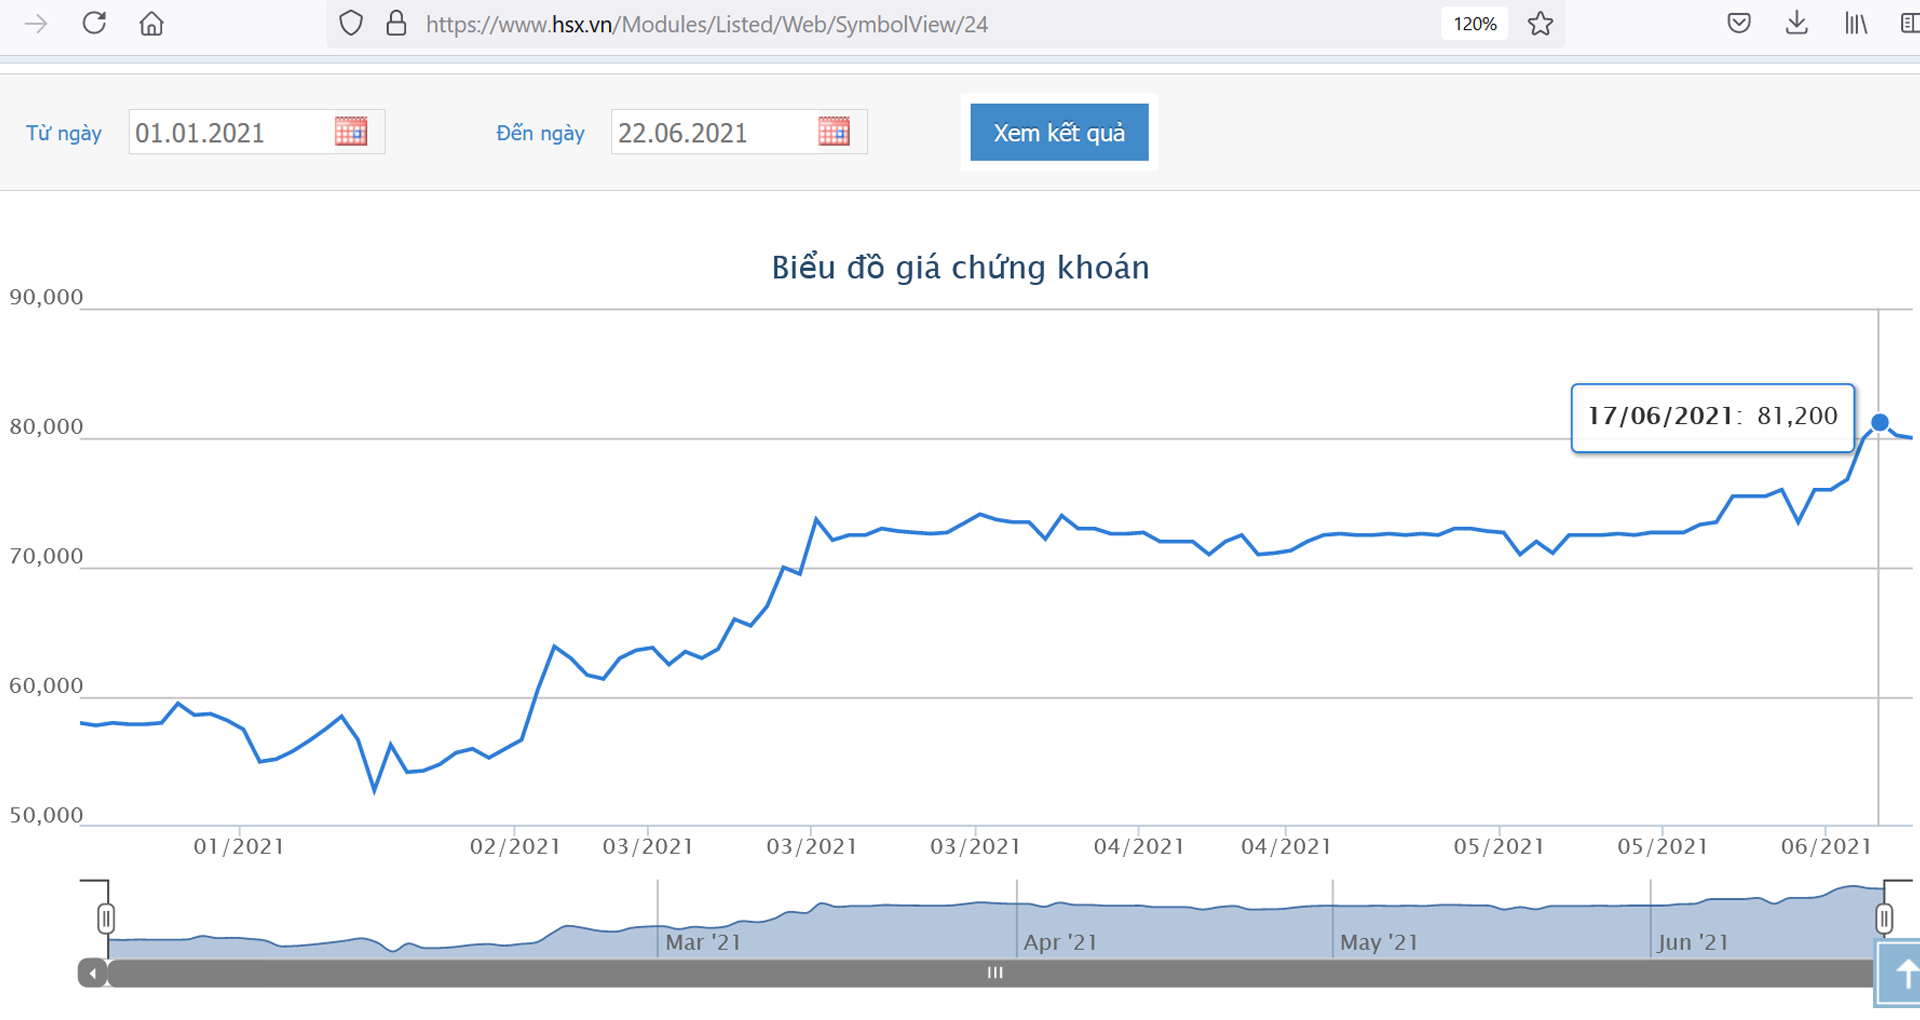Image resolution: width=1920 pixels, height=1020 pixels.
Task: Open the downloads arrow icon
Action: [1797, 23]
